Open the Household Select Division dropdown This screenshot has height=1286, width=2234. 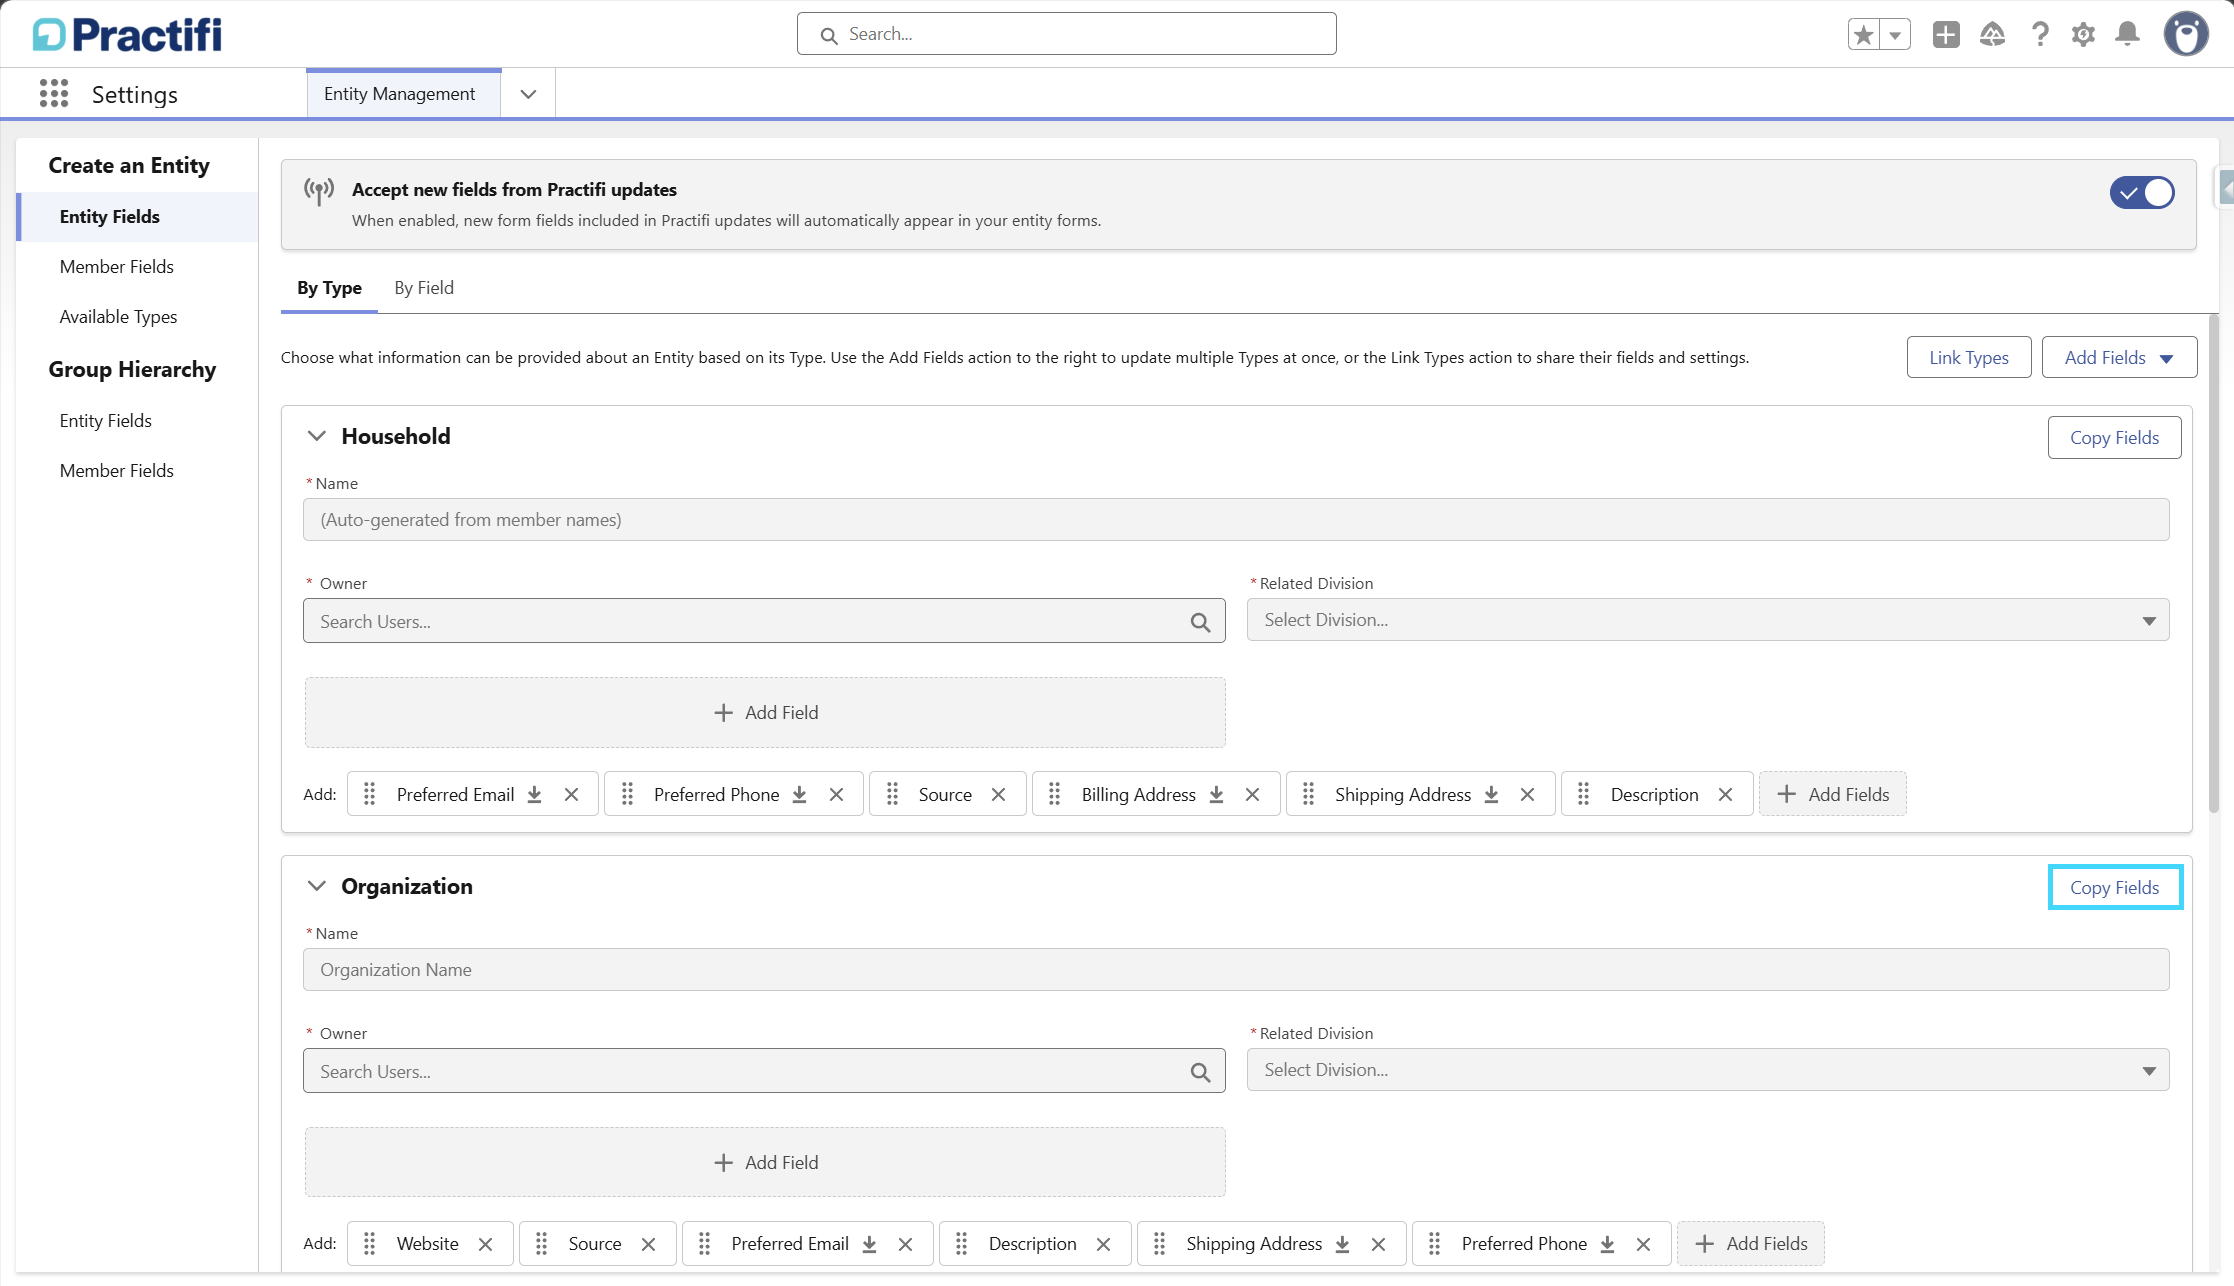1708,620
